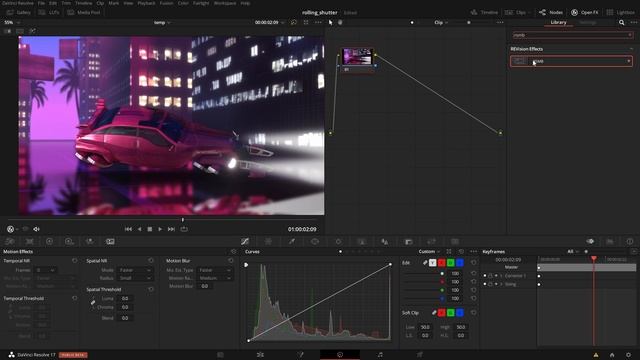Open the viewer zoom percentage dropdown
Viewport: 640px width, 360px height.
pos(11,22)
